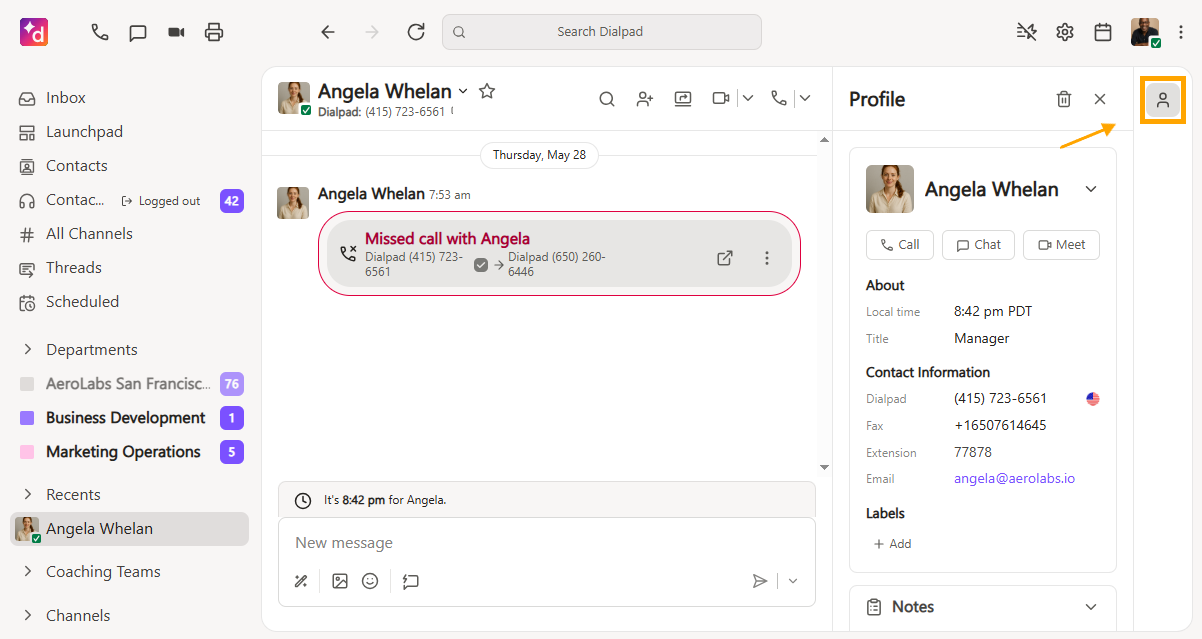Add a label in the Profile panel
Image resolution: width=1202 pixels, height=639 pixels.
click(892, 544)
